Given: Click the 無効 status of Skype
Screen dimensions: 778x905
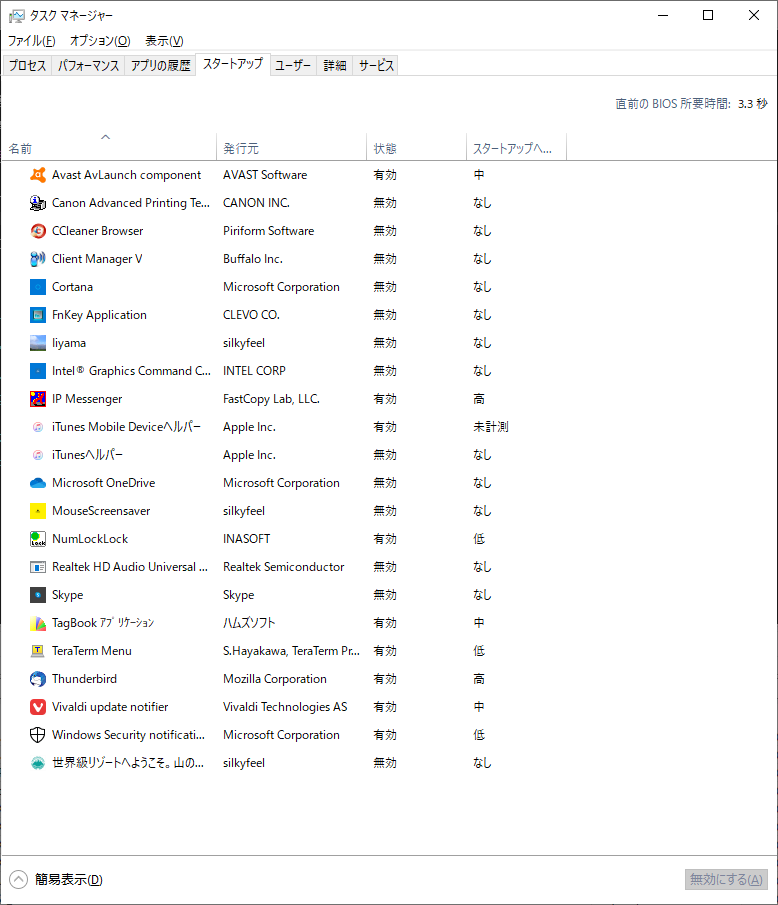Looking at the screenshot, I should pos(385,594).
